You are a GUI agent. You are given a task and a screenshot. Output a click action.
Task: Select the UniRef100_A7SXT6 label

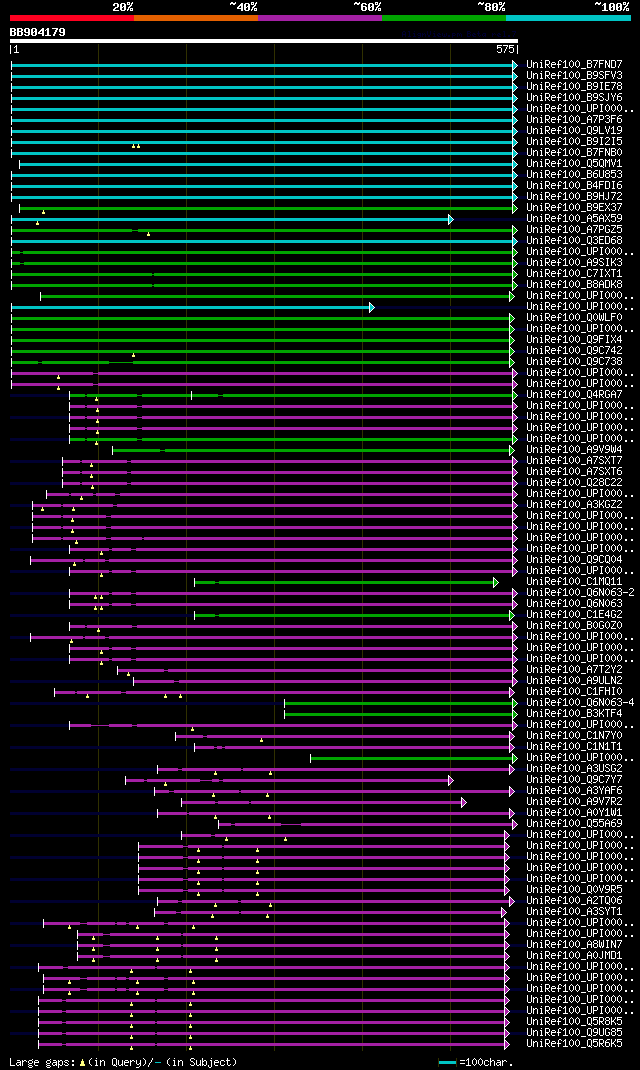pos(574,472)
